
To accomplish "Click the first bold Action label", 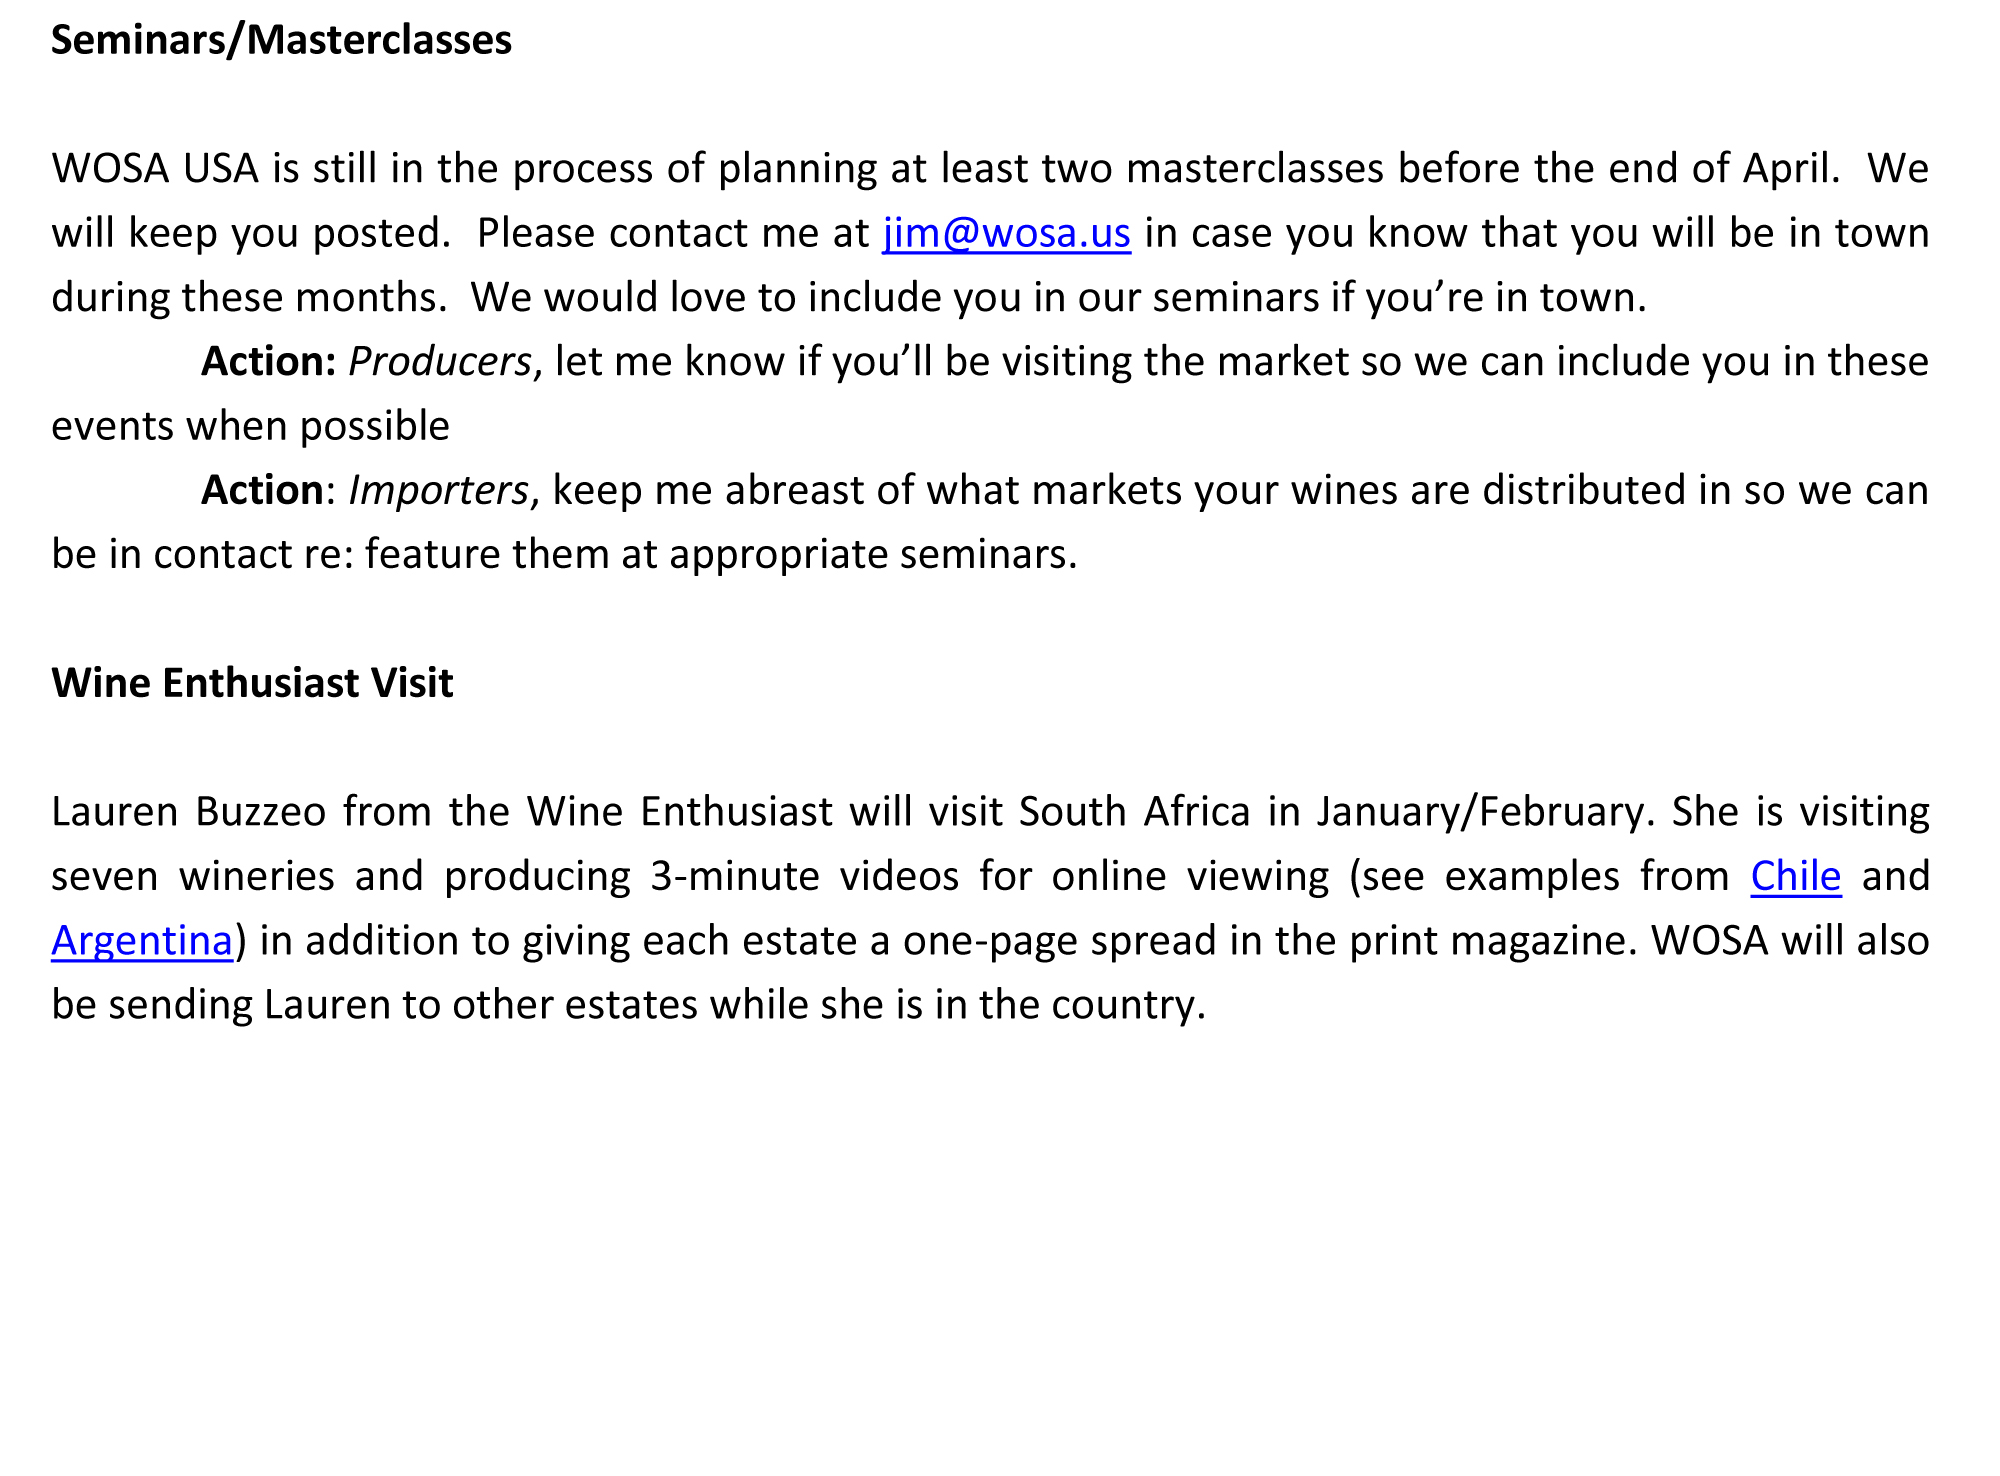I will [x=268, y=361].
